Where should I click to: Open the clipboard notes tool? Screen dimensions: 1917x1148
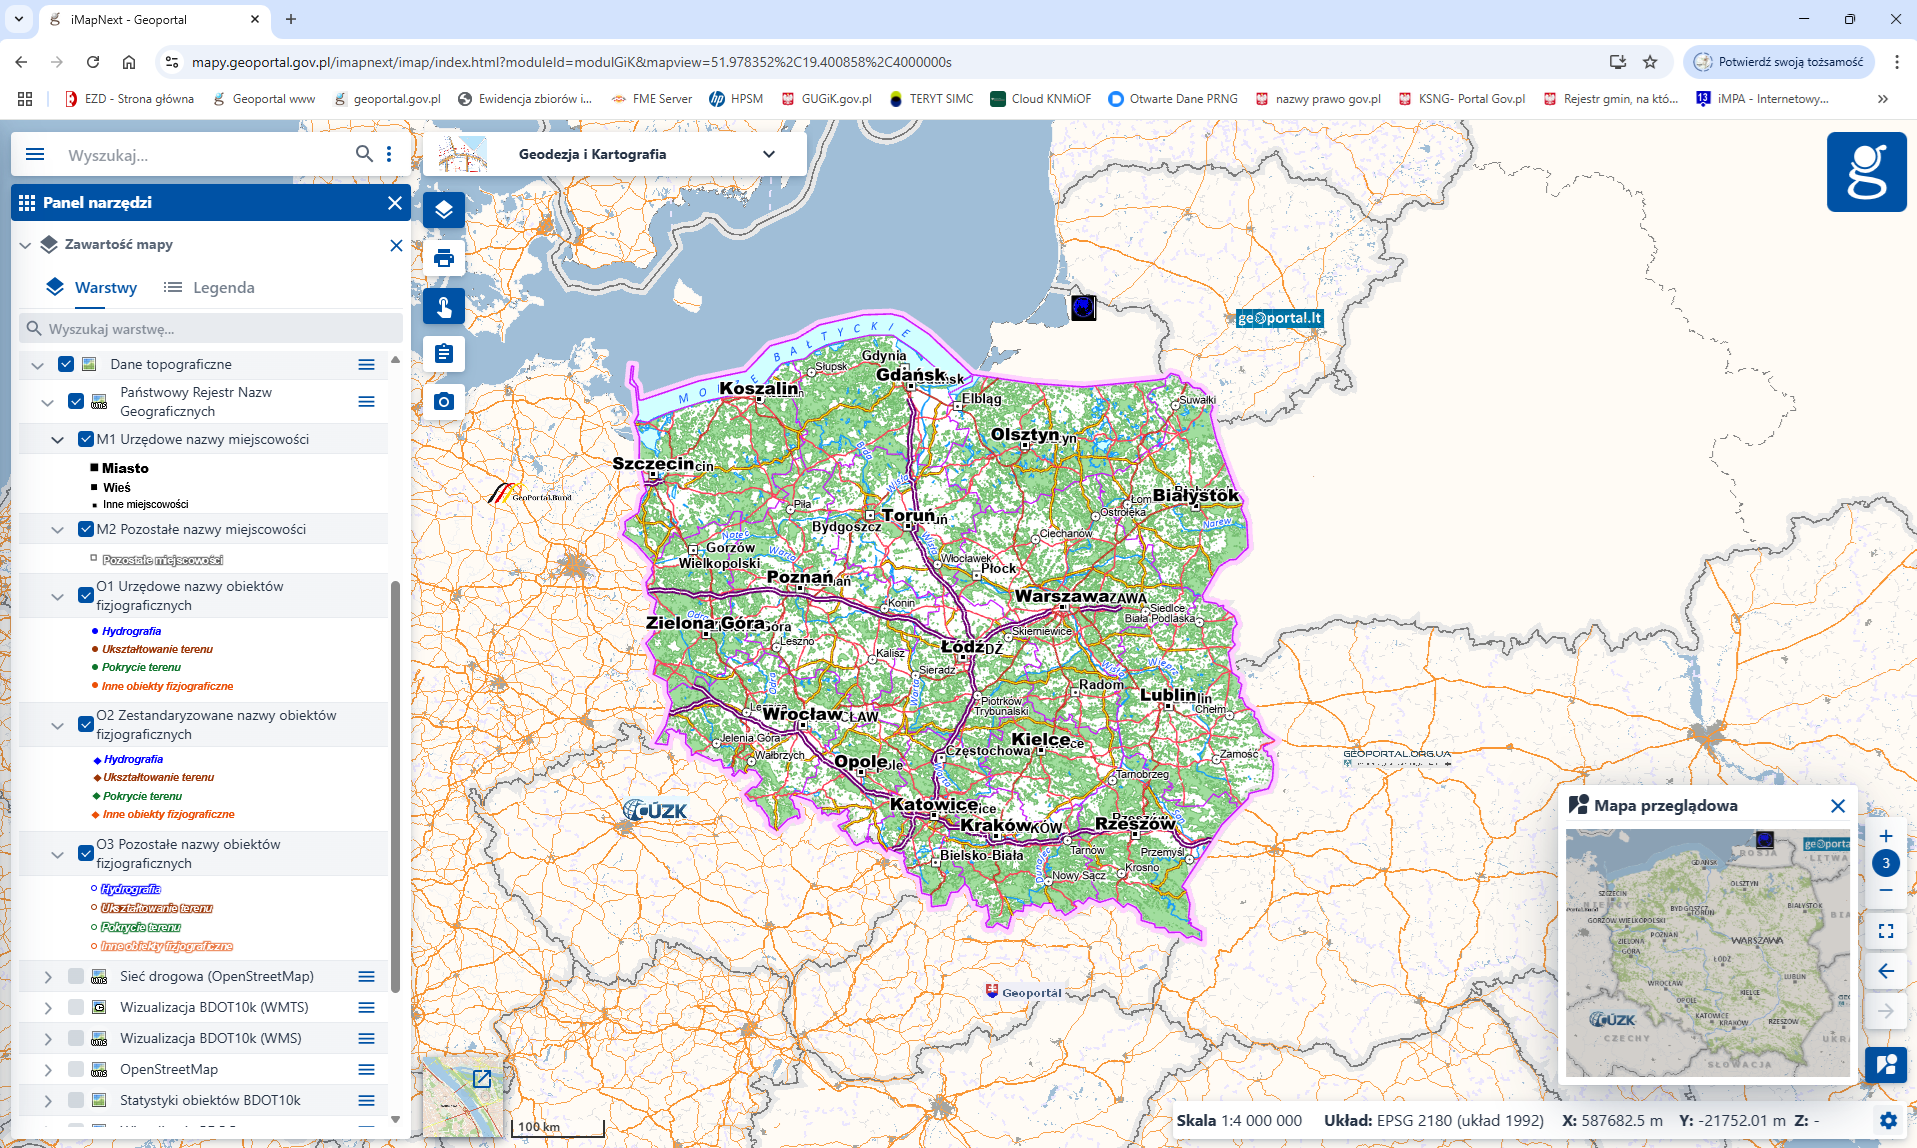(444, 354)
